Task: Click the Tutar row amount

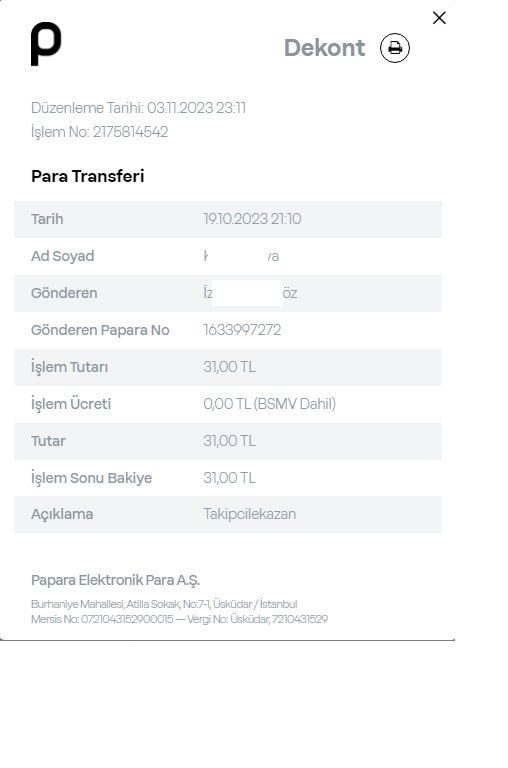Action: tap(229, 441)
